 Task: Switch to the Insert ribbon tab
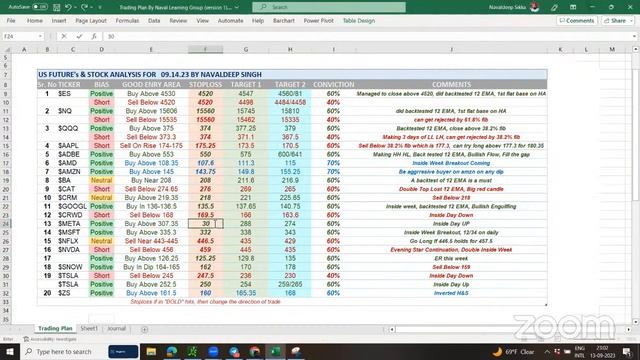pos(59,20)
